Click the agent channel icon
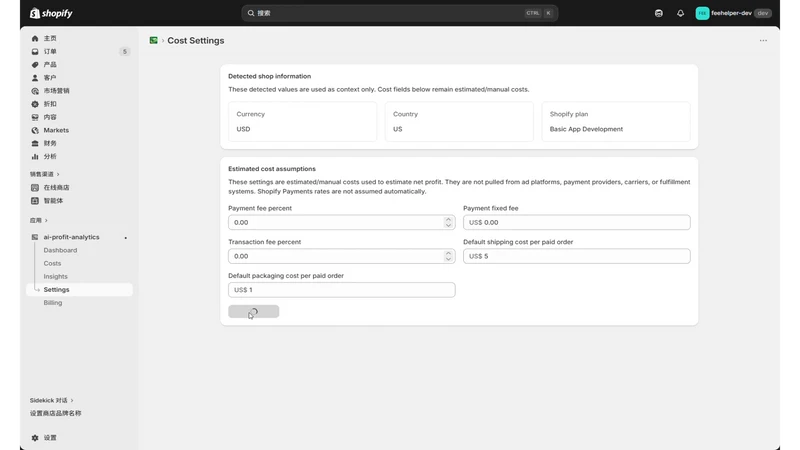This screenshot has width=800, height=450. pyautogui.click(x=35, y=201)
